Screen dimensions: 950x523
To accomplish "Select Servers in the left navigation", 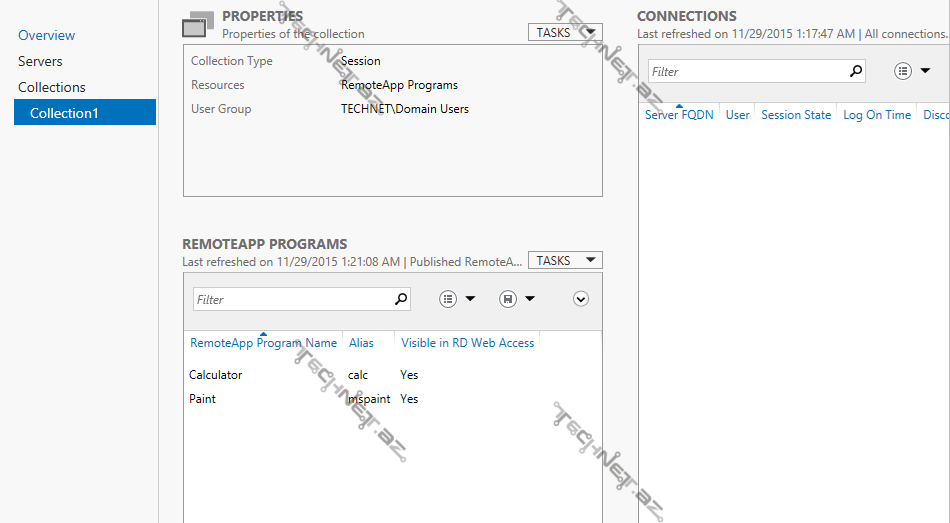I will pyautogui.click(x=40, y=61).
